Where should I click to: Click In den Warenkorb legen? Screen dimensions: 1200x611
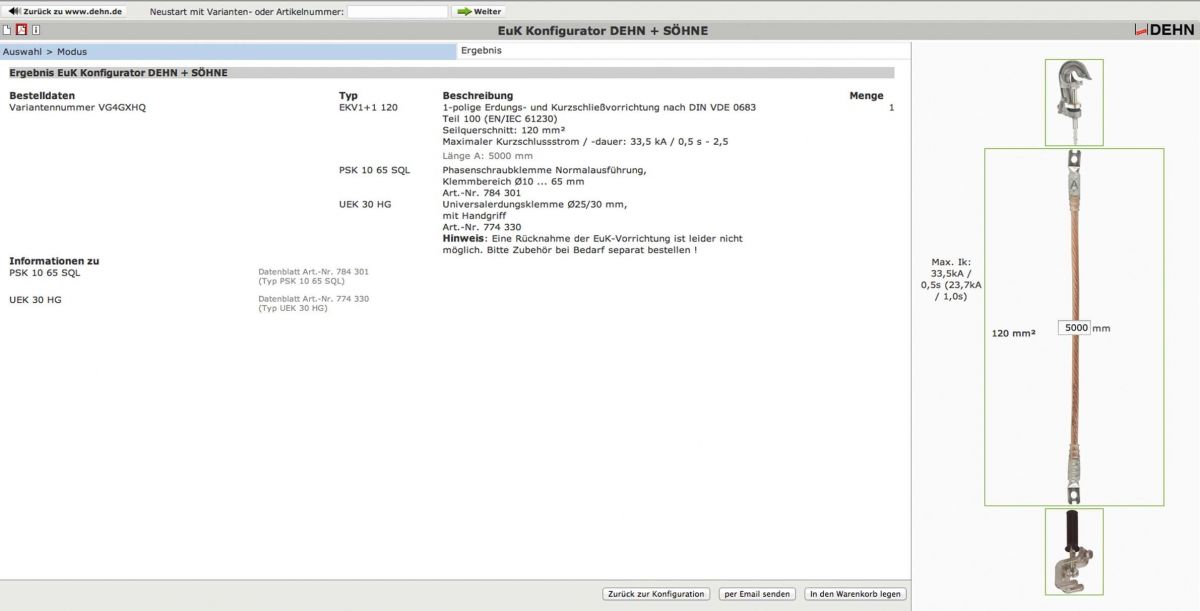[x=855, y=594]
